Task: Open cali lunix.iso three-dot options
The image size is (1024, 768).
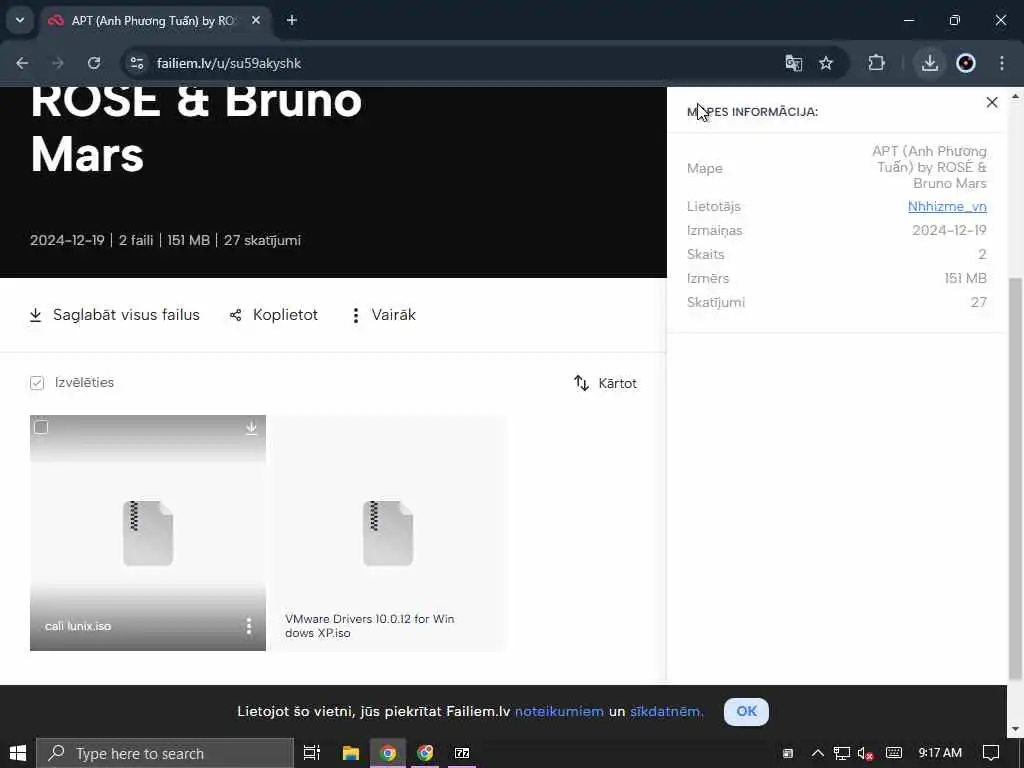Action: pyautogui.click(x=249, y=626)
